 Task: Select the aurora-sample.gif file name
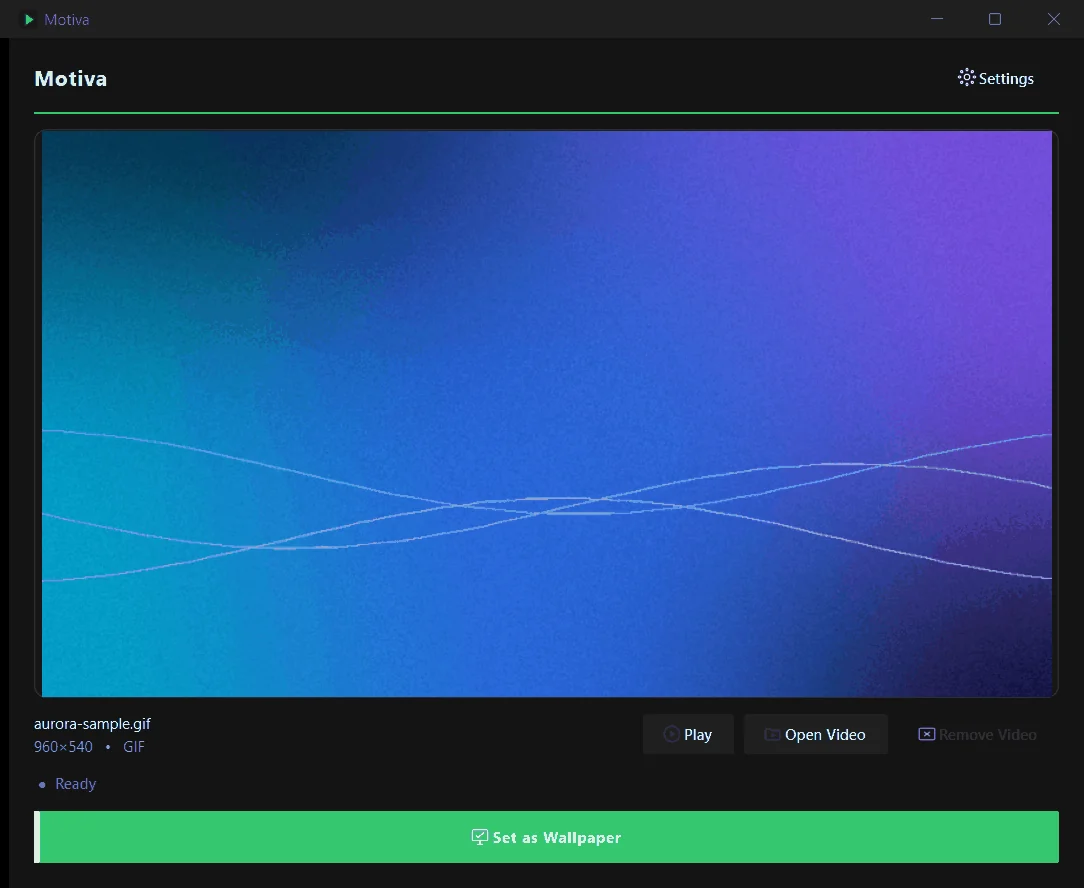click(x=92, y=724)
